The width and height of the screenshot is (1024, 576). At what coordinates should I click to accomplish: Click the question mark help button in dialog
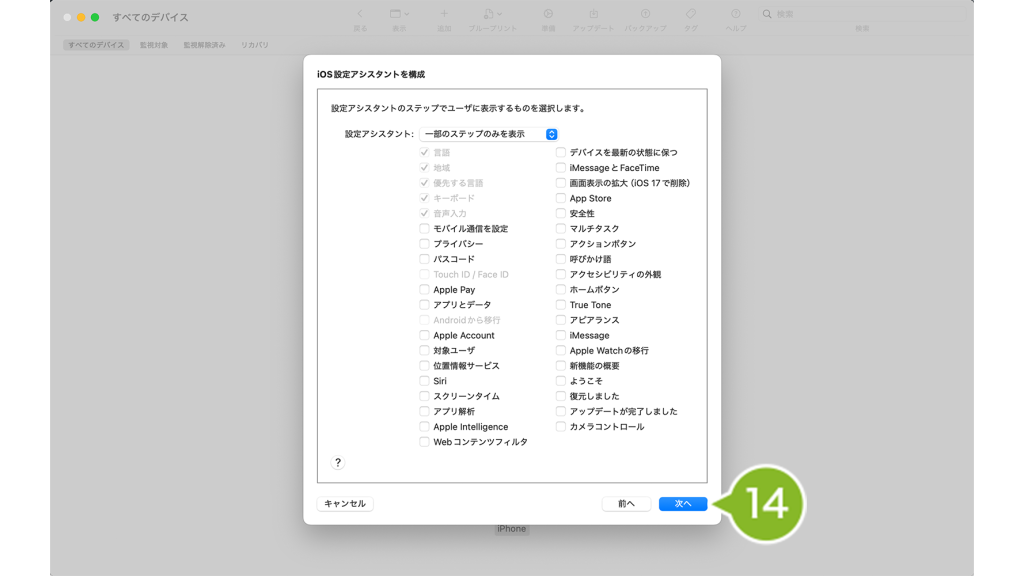[338, 462]
